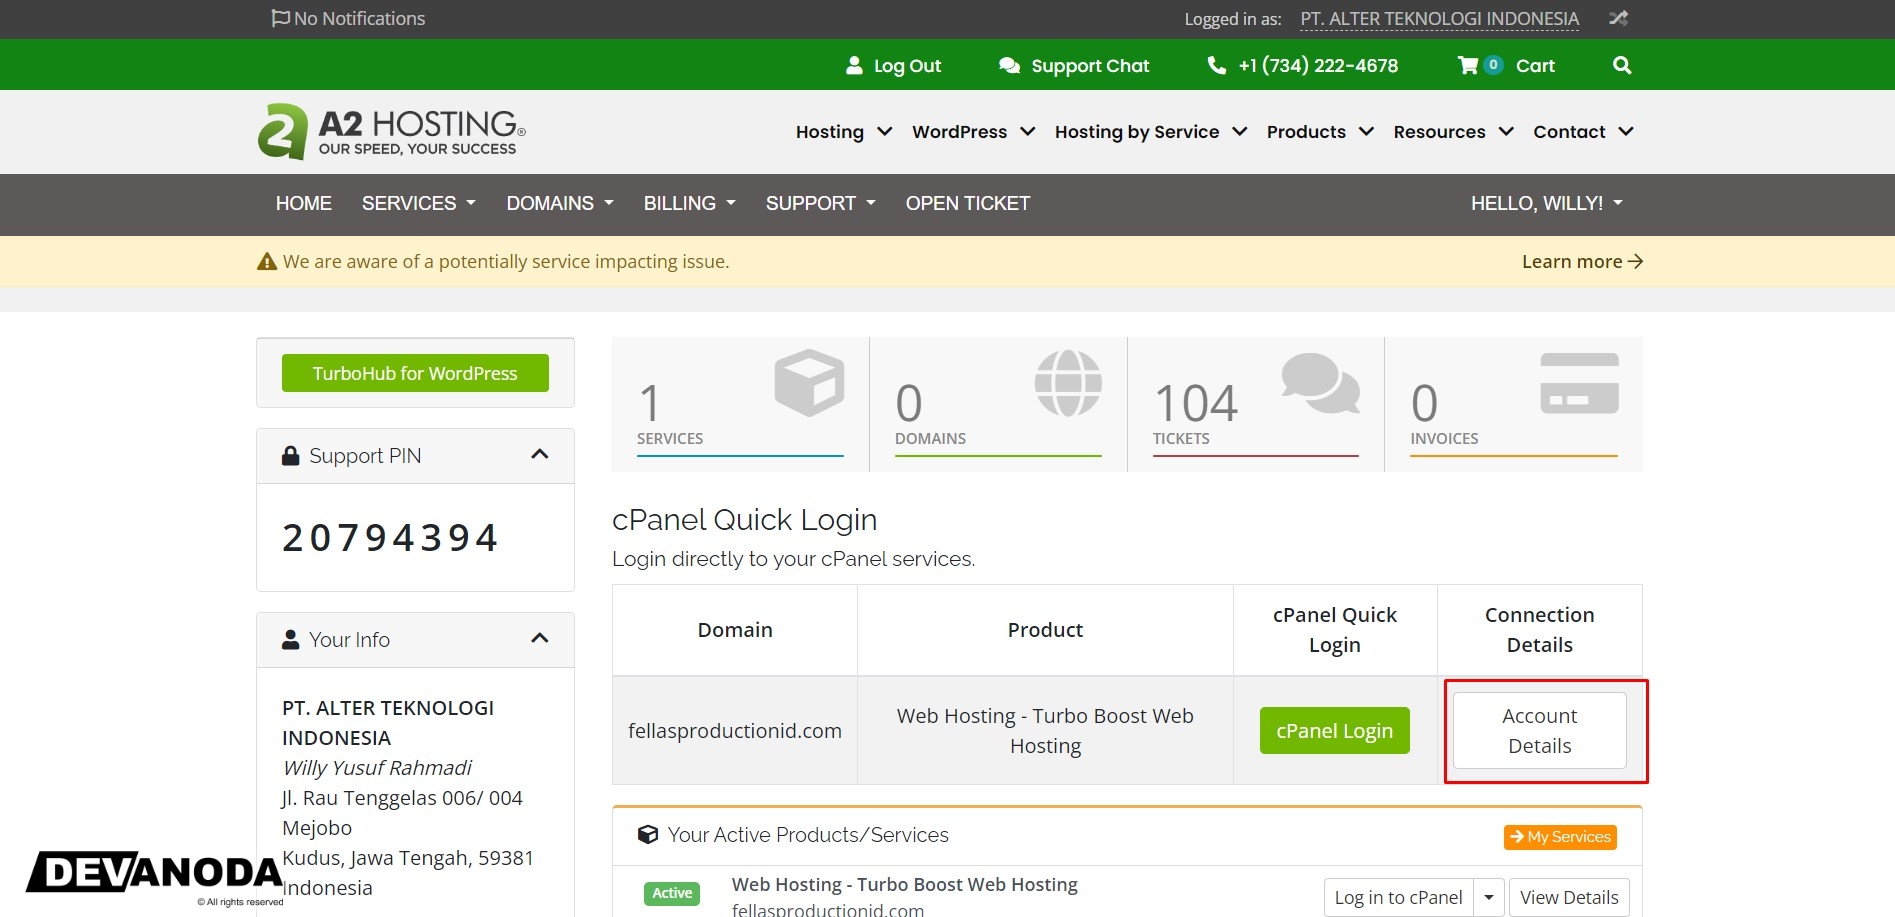The image size is (1895, 917).
Task: Click the Web Hosting - Turbo Boost service title link
Action: (x=905, y=885)
